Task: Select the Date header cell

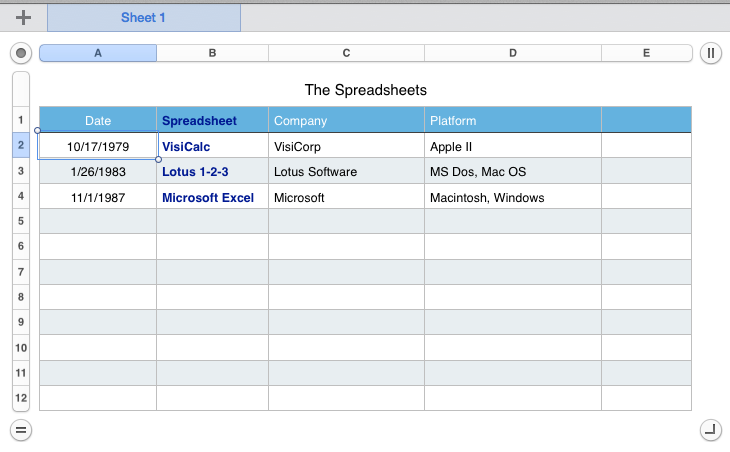Action: [x=98, y=120]
